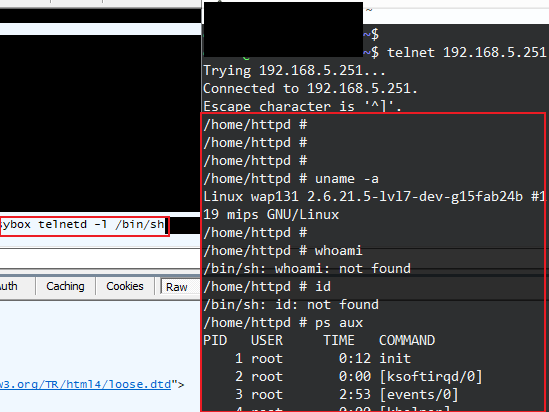Image resolution: width=549 pixels, height=412 pixels.
Task: Click the 'init' process row
Action: [323, 358]
